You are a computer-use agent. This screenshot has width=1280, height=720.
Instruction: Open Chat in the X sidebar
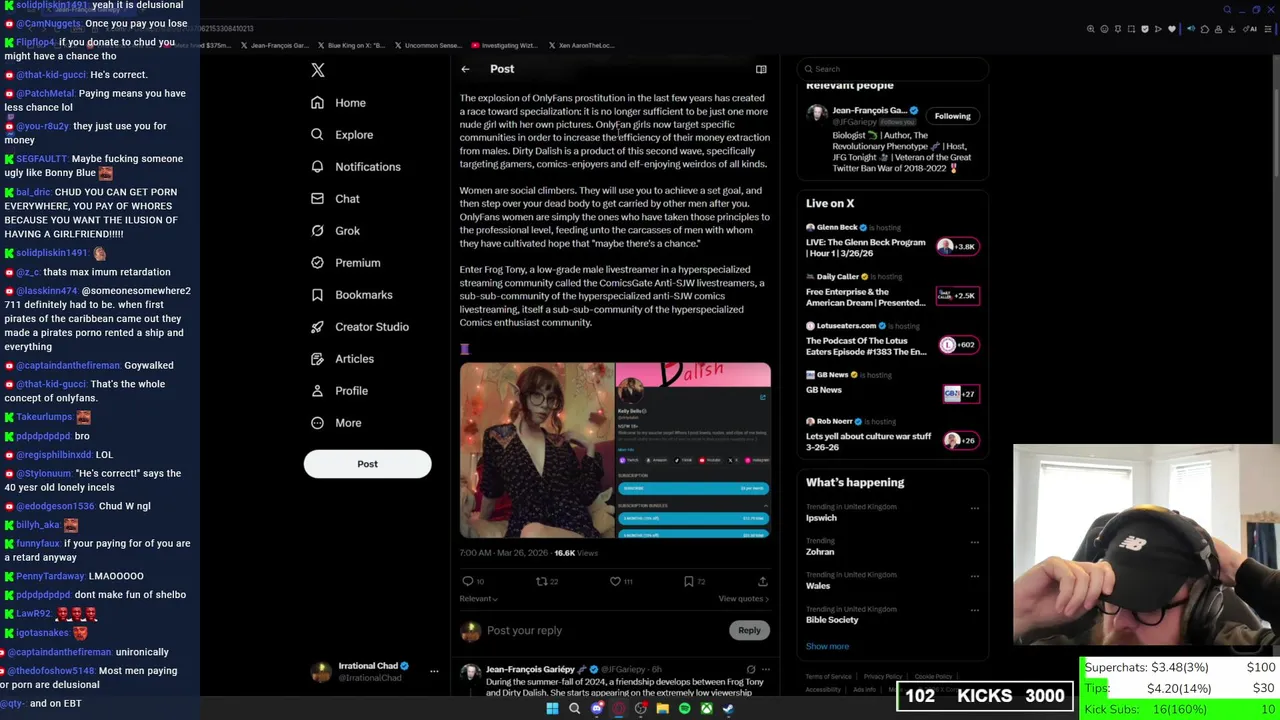335,199
